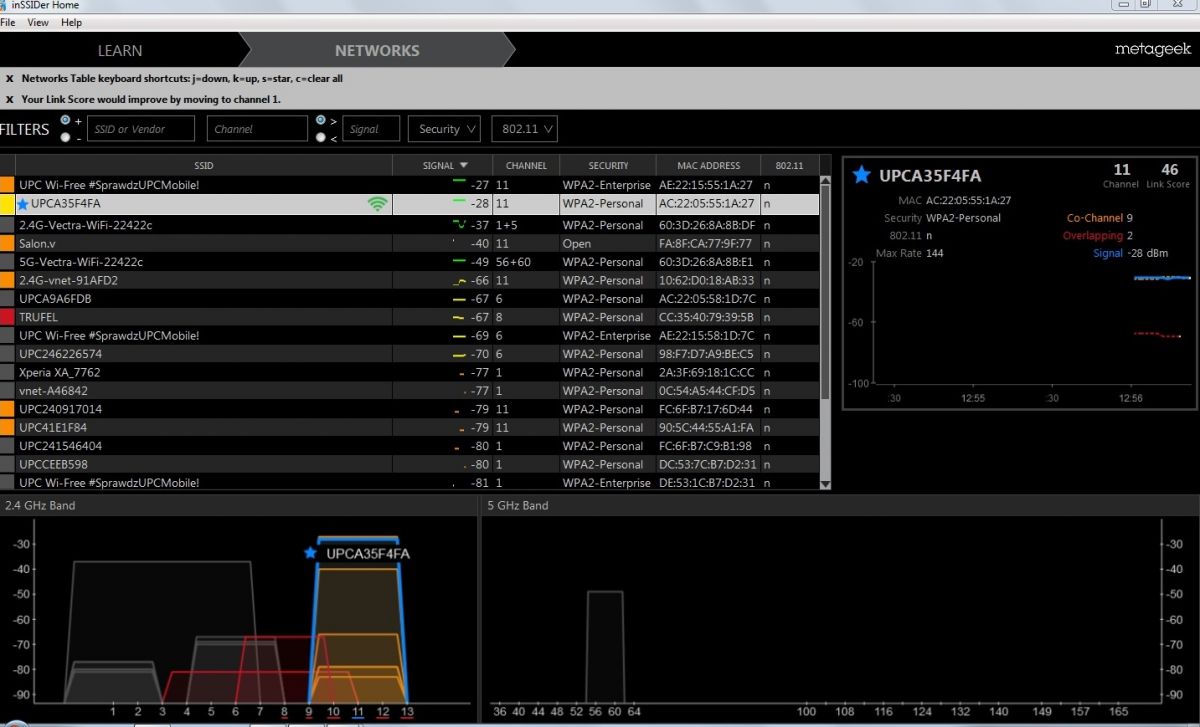Open the View menu
The width and height of the screenshot is (1200, 727).
tap(38, 22)
